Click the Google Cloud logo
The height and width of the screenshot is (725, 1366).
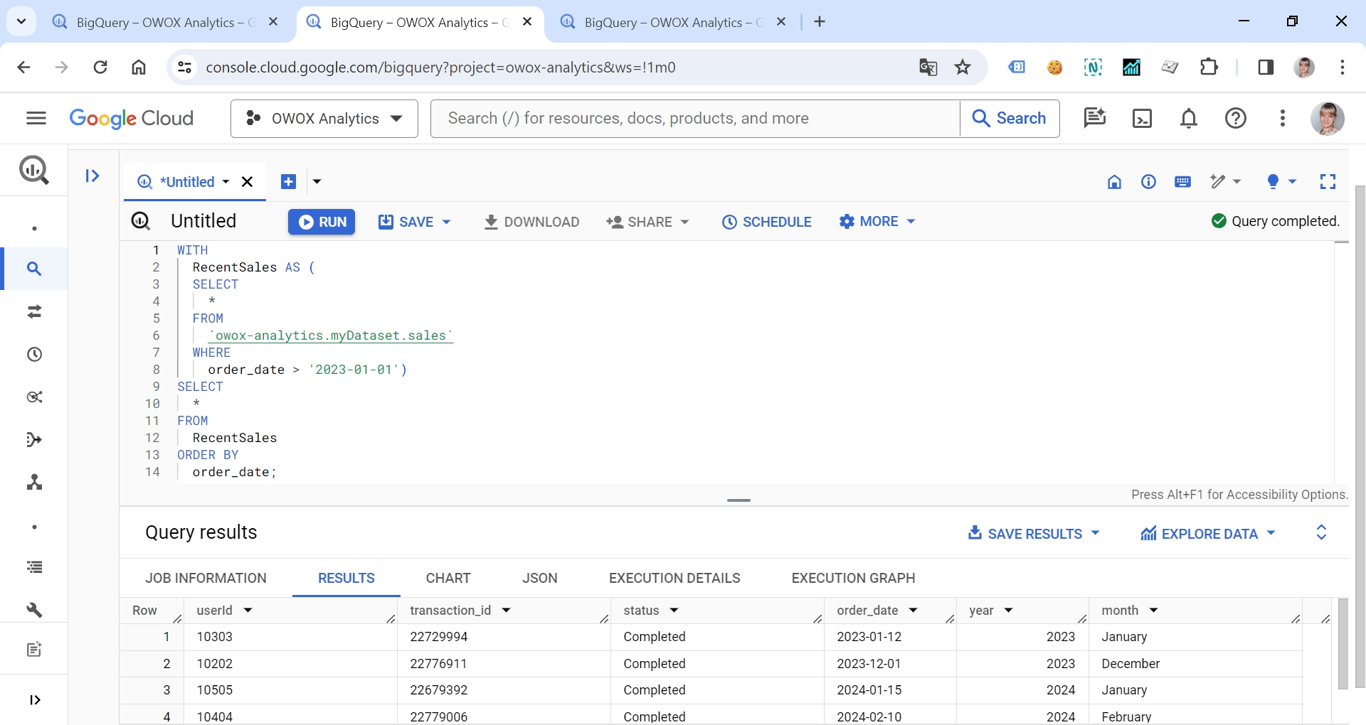[x=131, y=118]
